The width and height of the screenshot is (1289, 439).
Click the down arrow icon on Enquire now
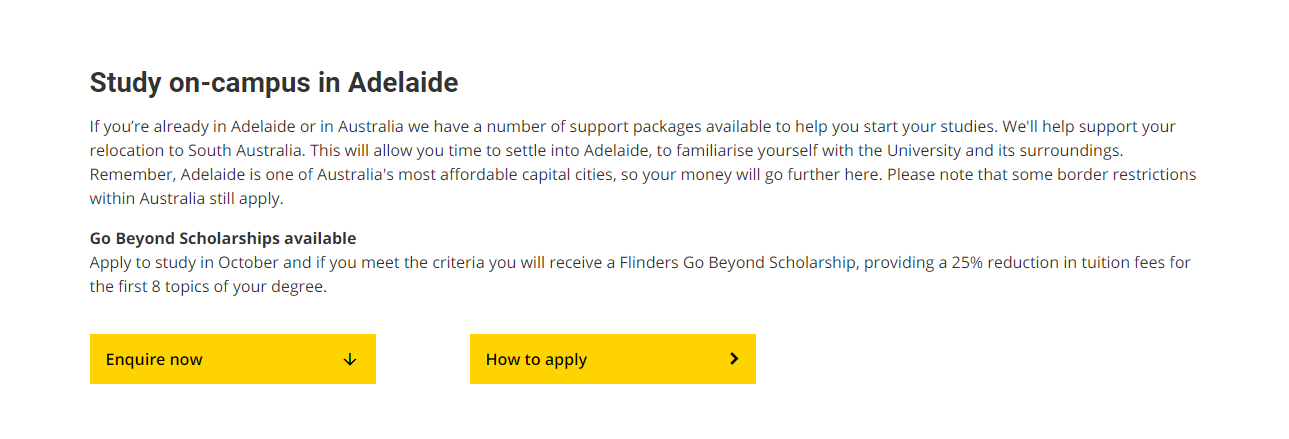[349, 360]
